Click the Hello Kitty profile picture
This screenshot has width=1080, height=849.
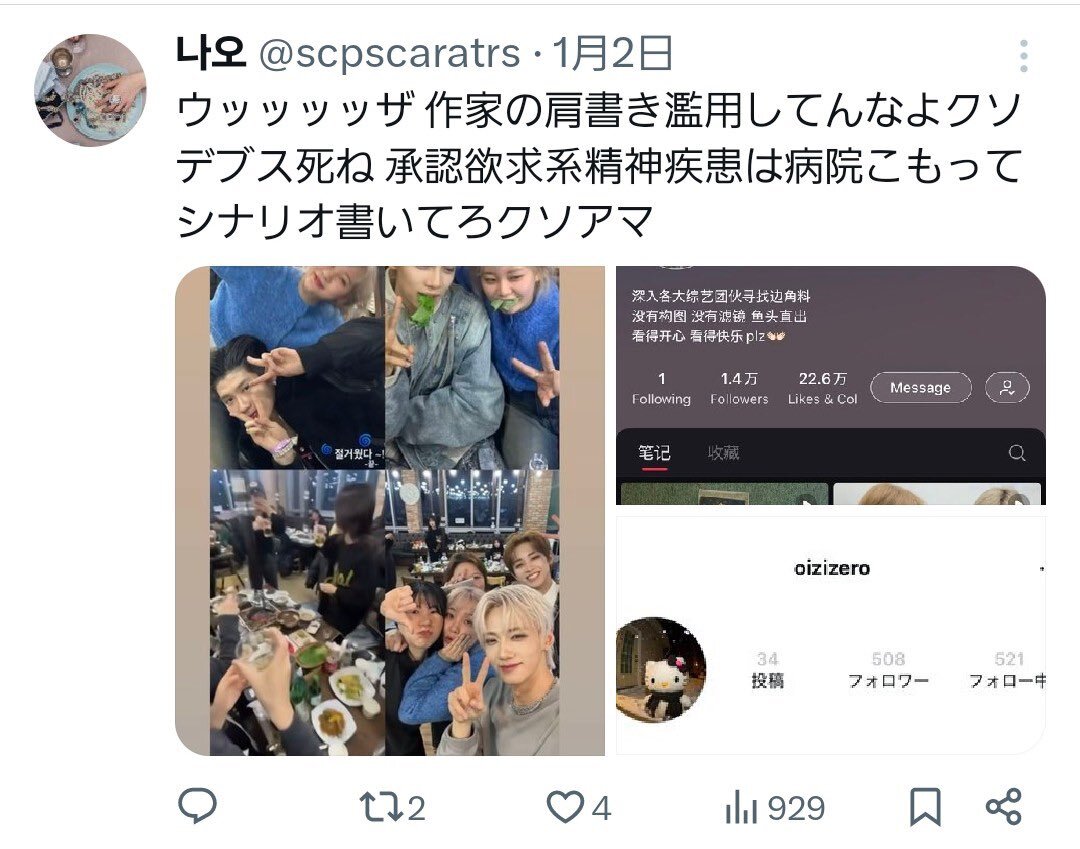(660, 669)
